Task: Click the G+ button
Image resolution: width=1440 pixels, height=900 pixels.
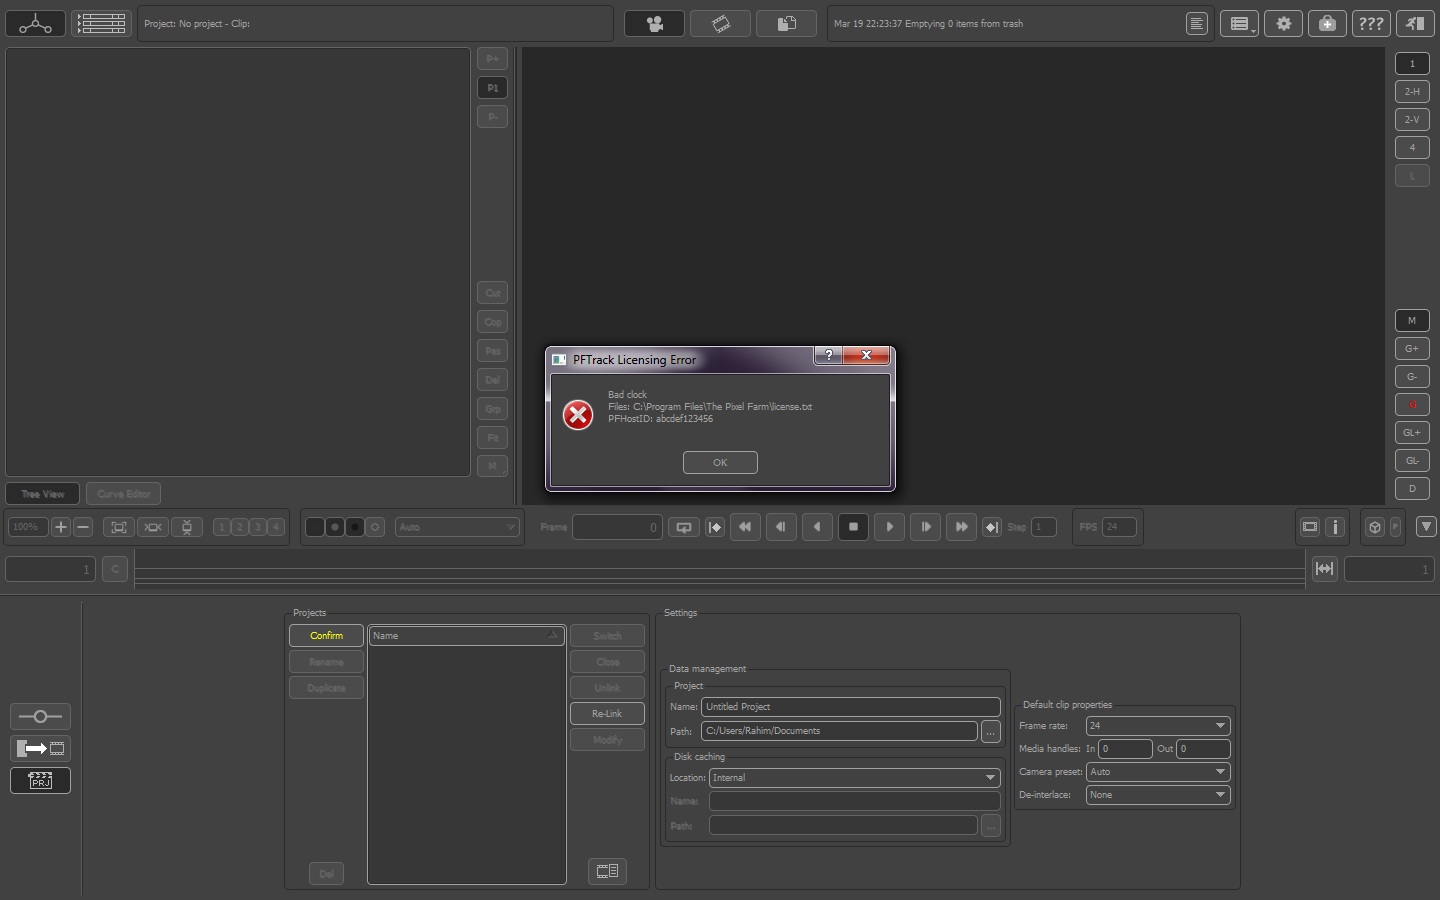Action: pos(1412,348)
